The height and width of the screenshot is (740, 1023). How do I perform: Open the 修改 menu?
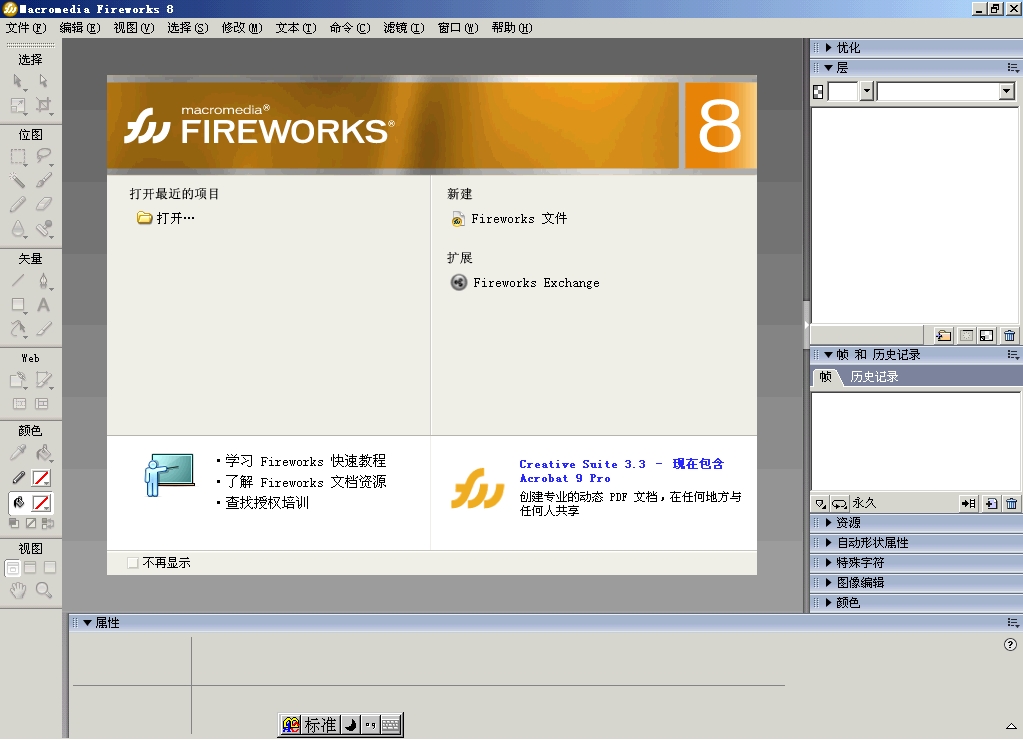pyautogui.click(x=242, y=27)
